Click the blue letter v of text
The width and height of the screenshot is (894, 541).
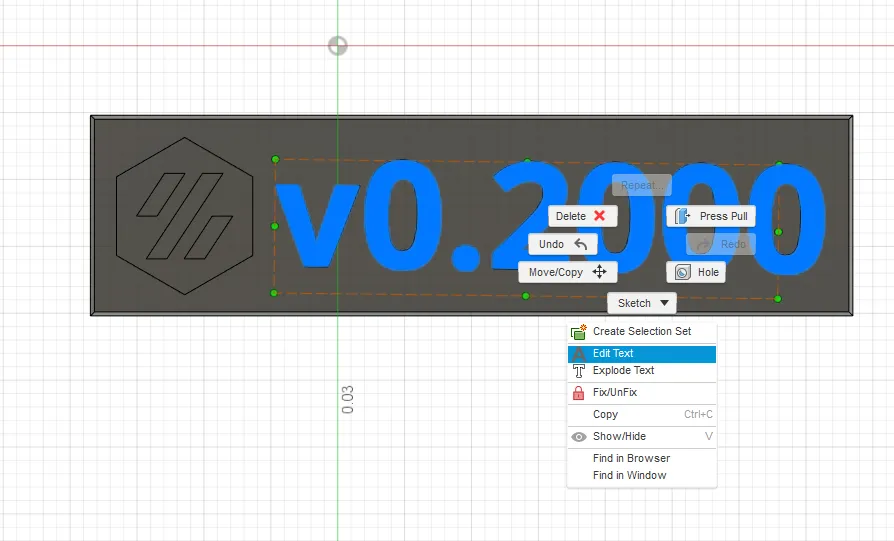318,226
